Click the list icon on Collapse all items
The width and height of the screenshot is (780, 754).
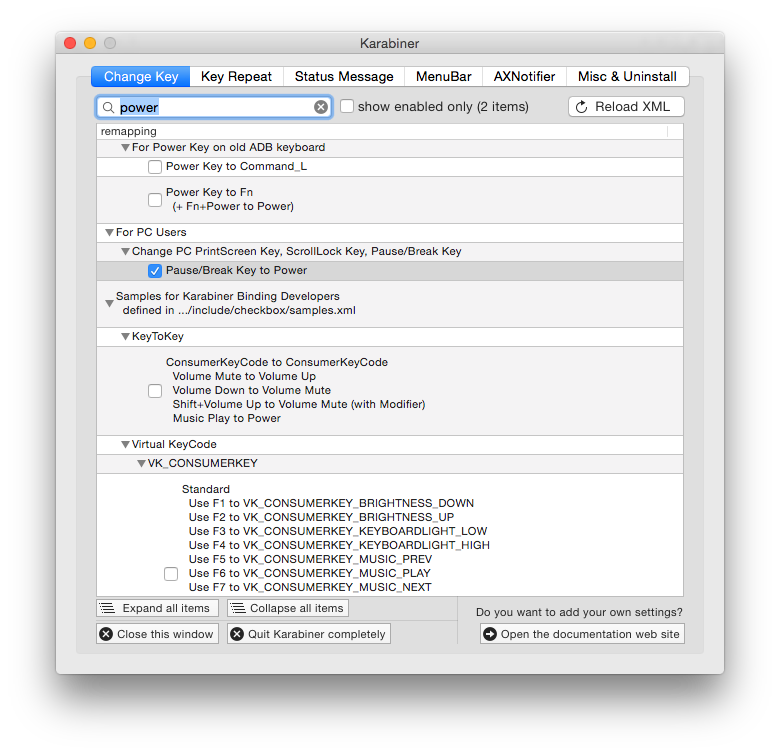238,608
